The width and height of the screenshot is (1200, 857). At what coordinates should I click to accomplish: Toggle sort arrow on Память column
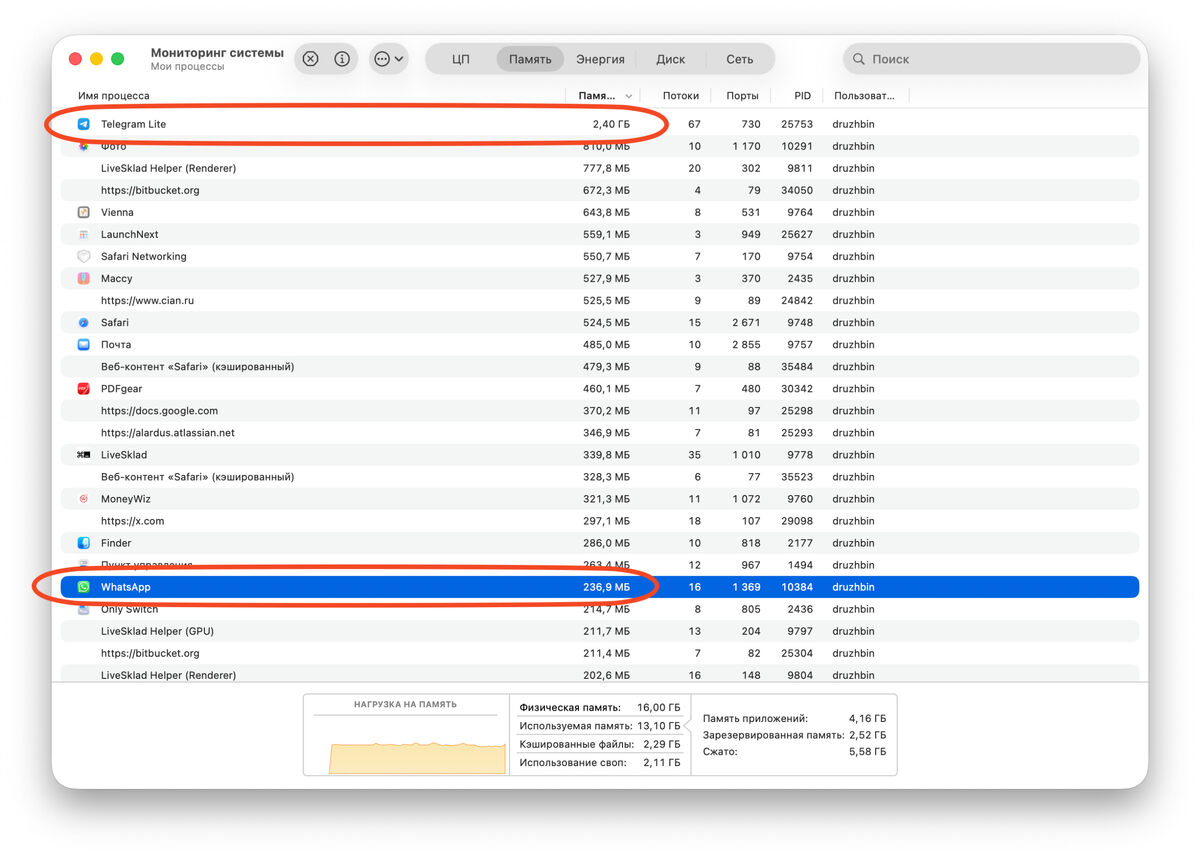629,96
